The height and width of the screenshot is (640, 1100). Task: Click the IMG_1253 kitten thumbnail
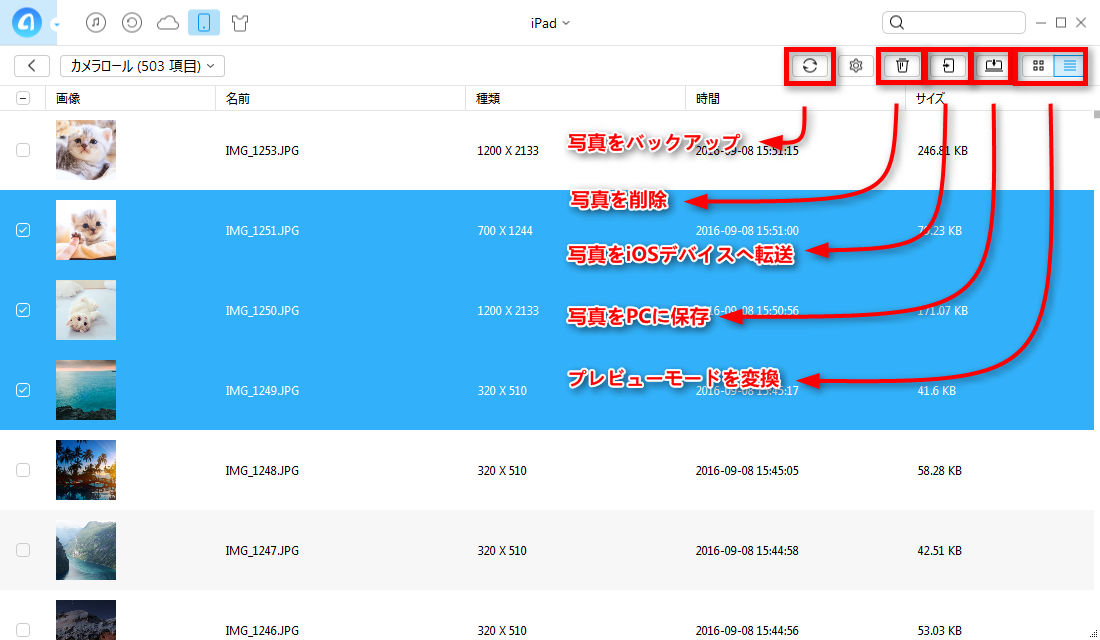tap(86, 150)
